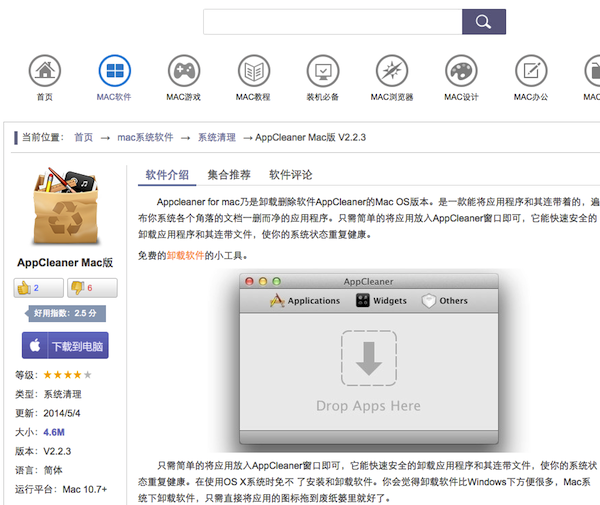
Task: Click the star rating row
Action: [68, 375]
